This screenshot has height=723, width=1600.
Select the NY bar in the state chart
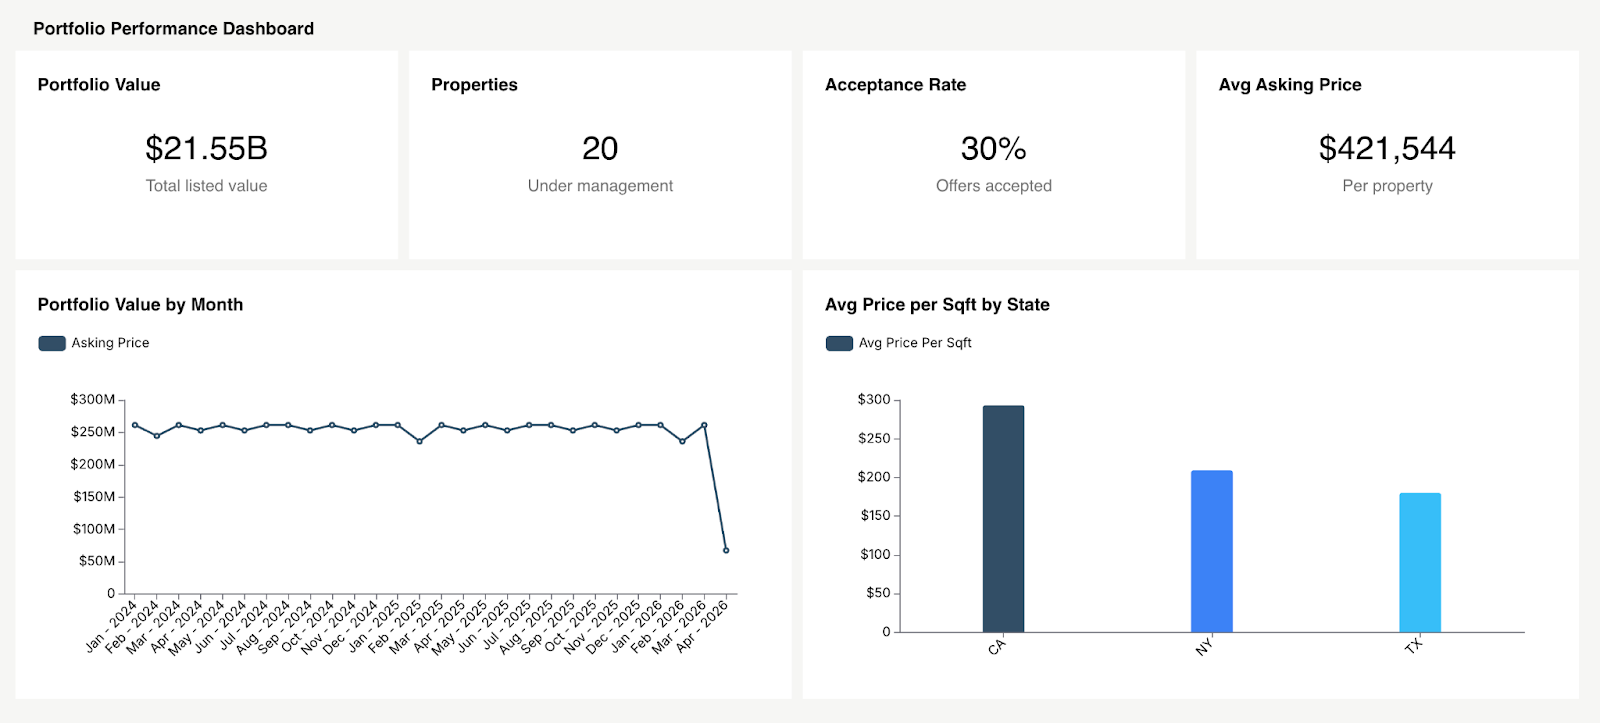pyautogui.click(x=1211, y=550)
